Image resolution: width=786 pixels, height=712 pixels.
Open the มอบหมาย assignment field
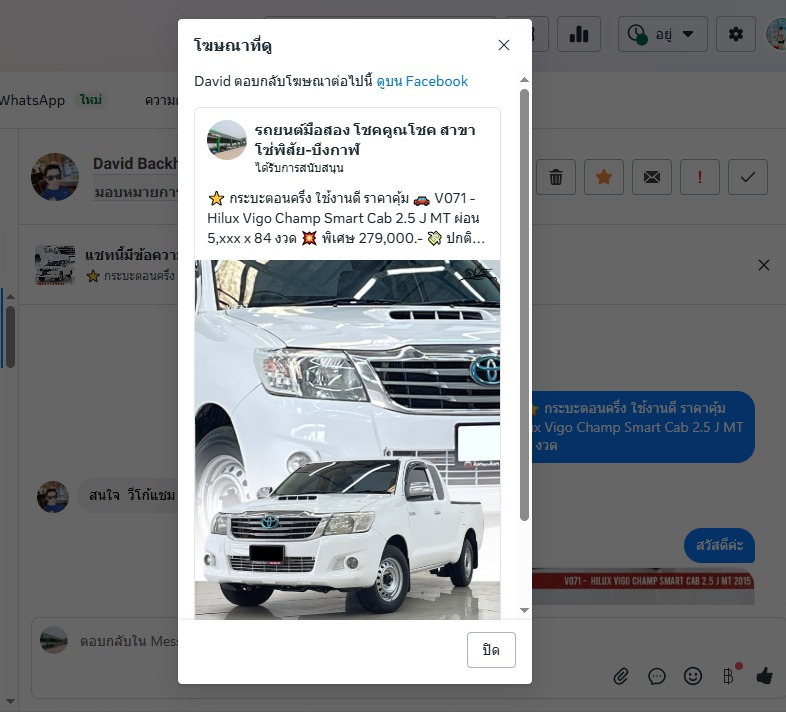point(136,192)
